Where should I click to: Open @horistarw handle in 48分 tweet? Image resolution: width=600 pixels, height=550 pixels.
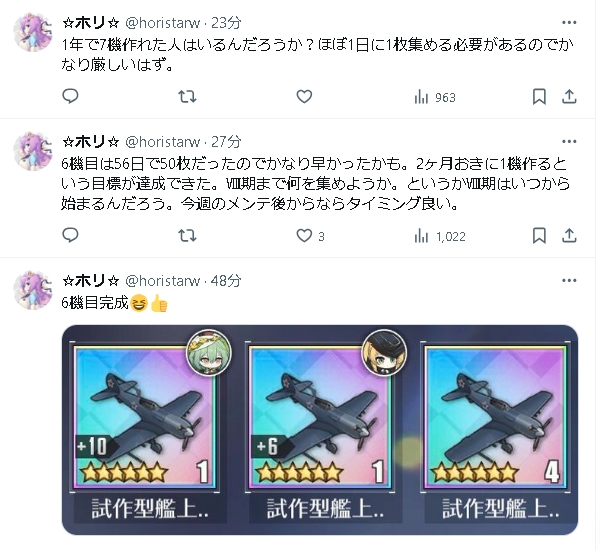(x=163, y=281)
